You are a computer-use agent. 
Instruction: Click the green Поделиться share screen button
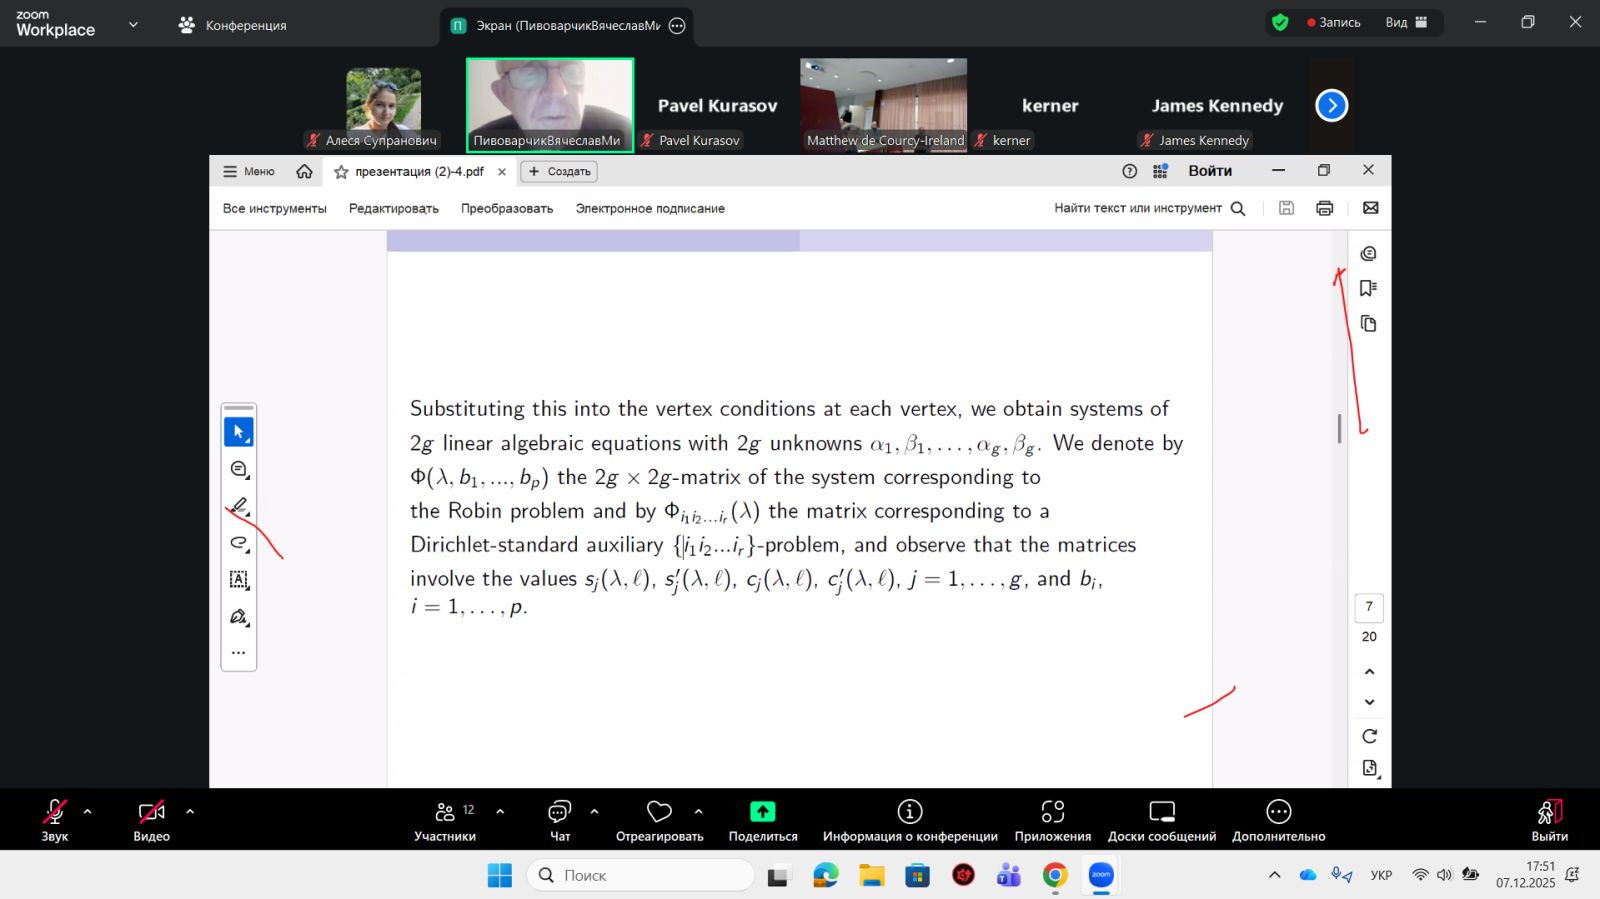coord(763,820)
